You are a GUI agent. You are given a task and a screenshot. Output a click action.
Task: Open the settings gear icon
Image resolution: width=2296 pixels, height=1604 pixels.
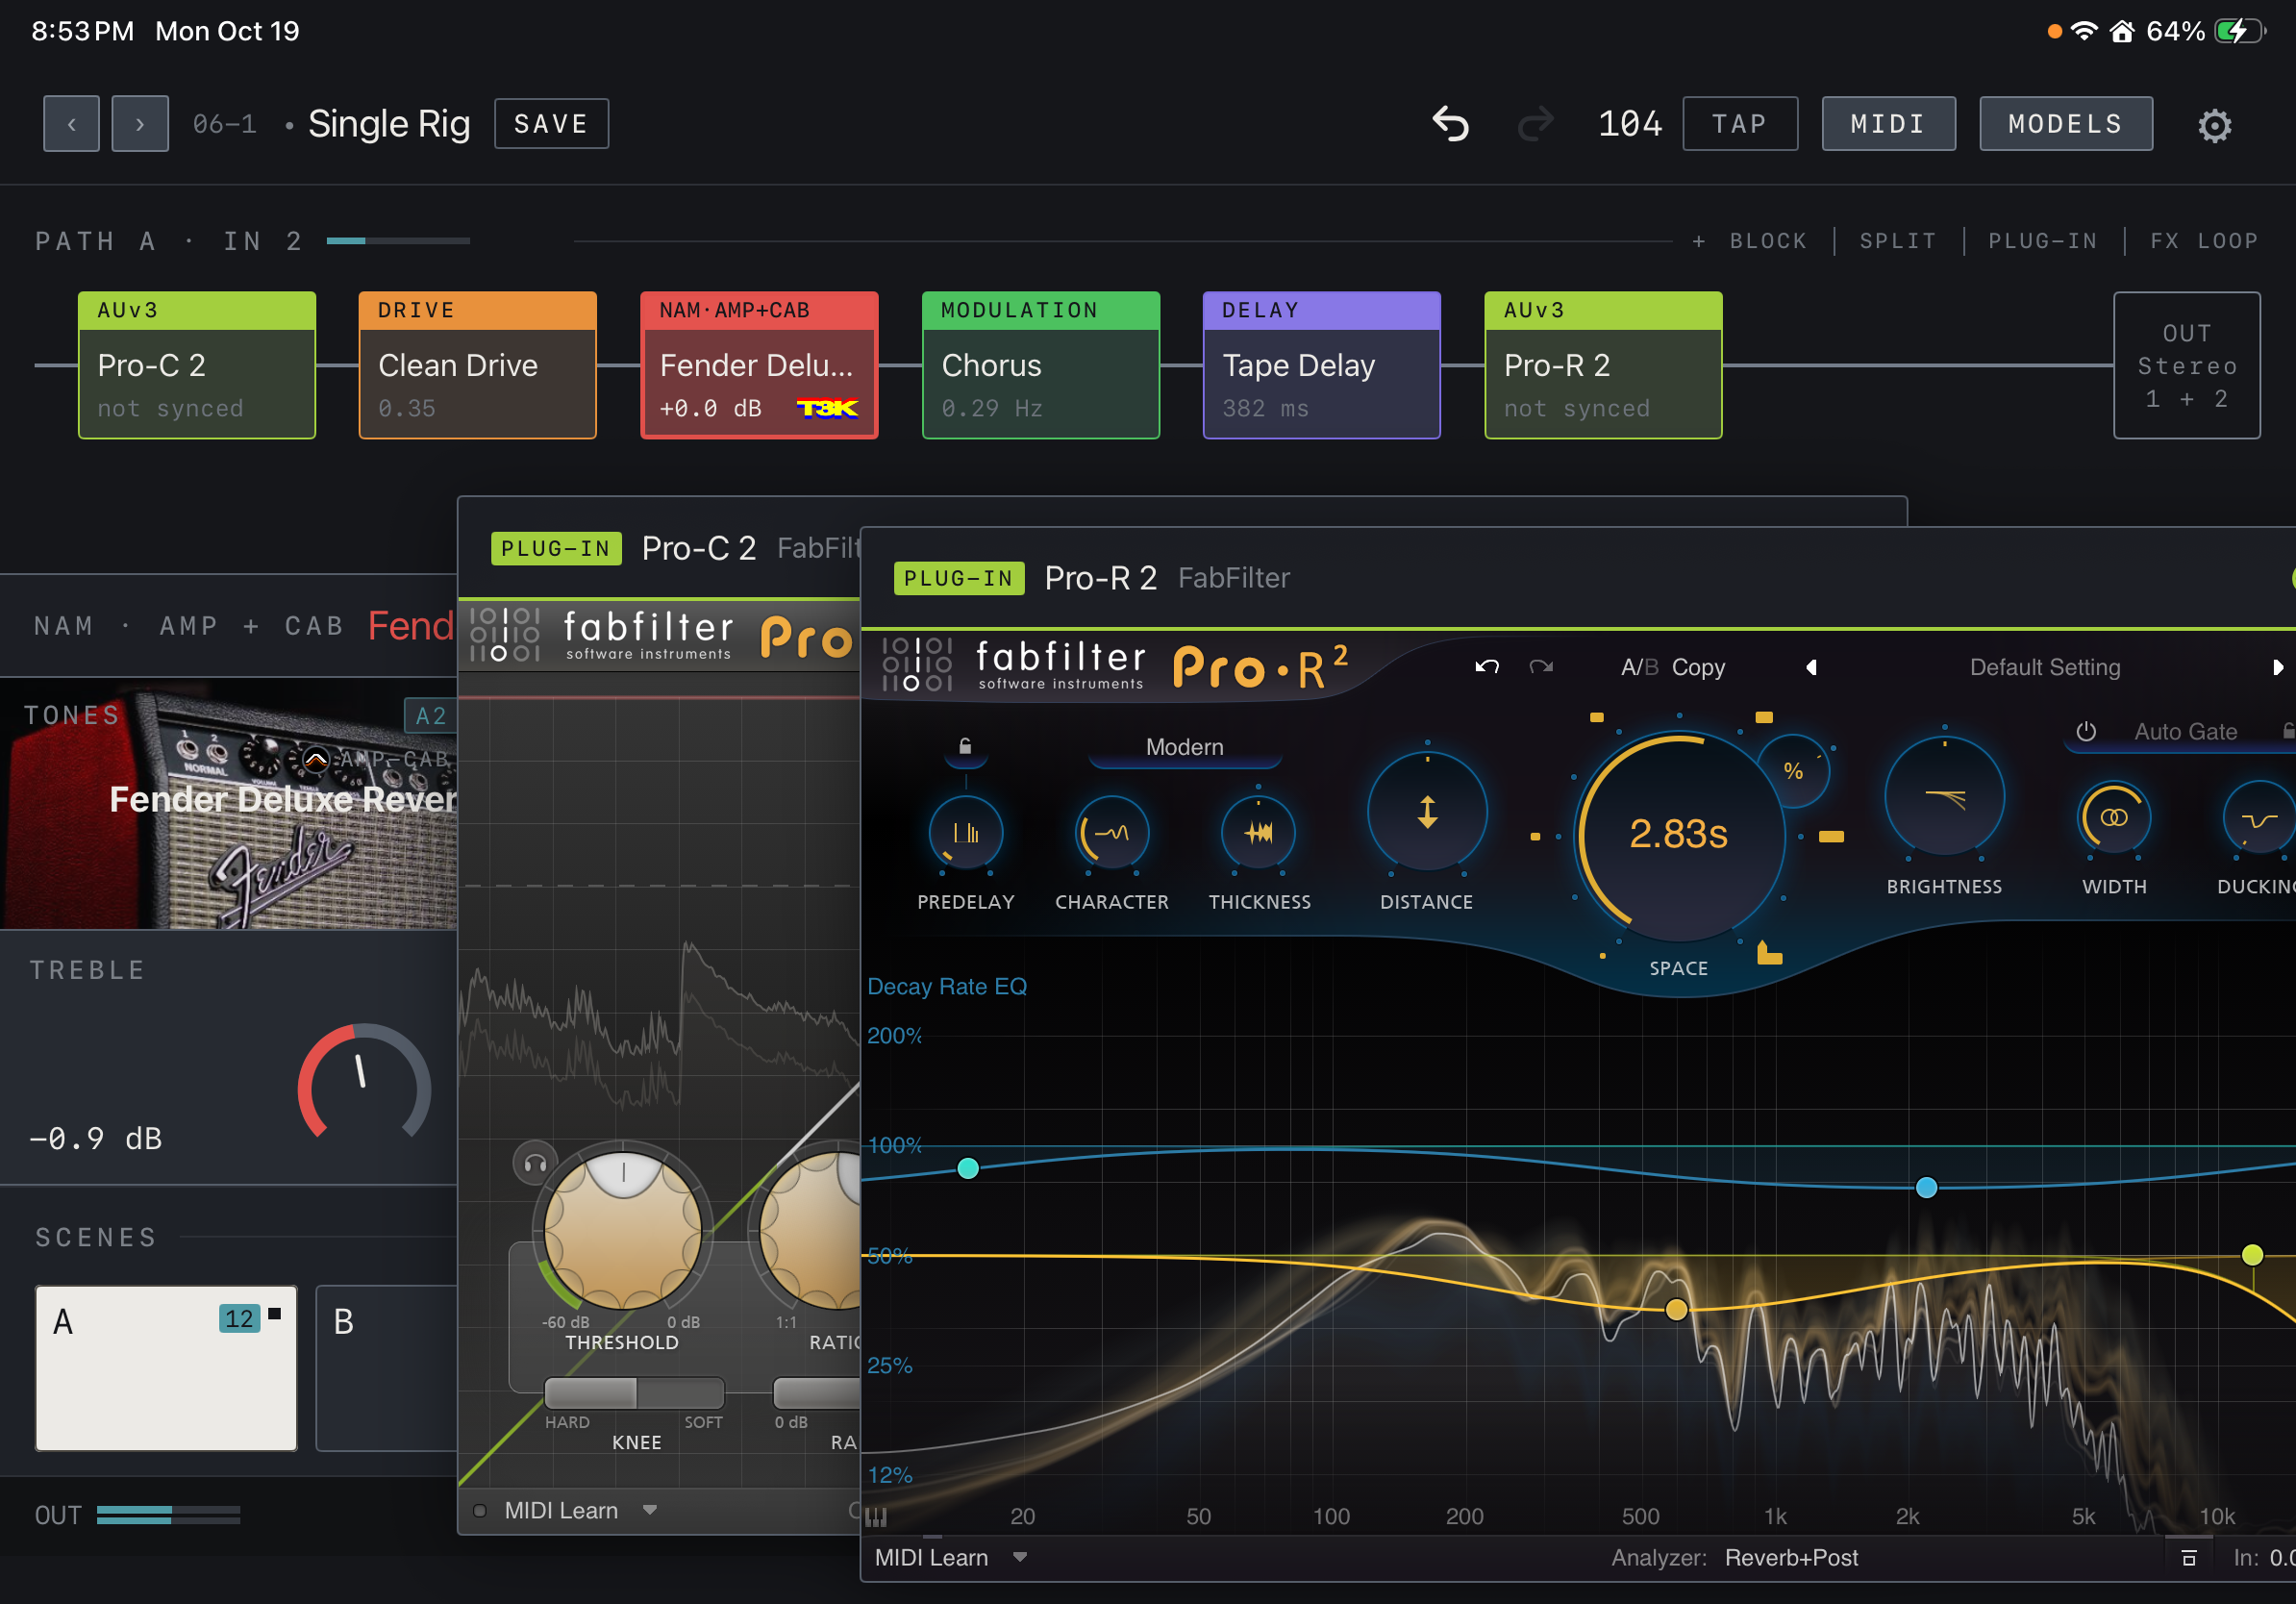pos(2214,125)
